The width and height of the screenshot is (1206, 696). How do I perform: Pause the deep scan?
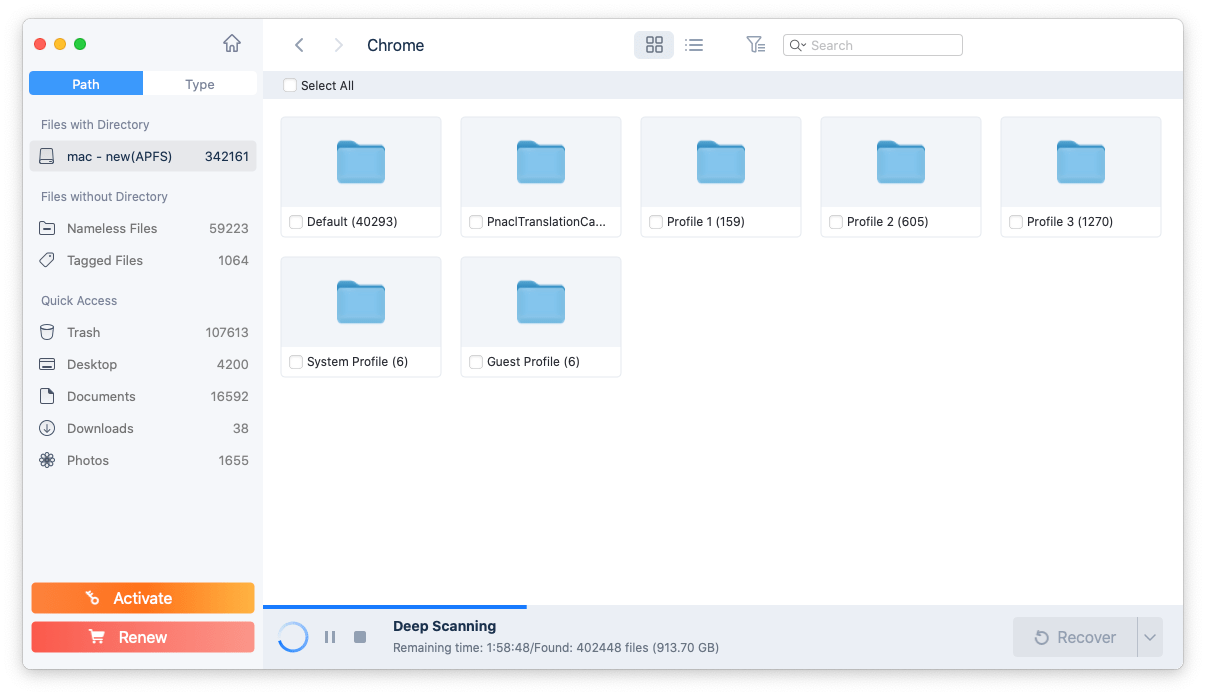click(330, 637)
